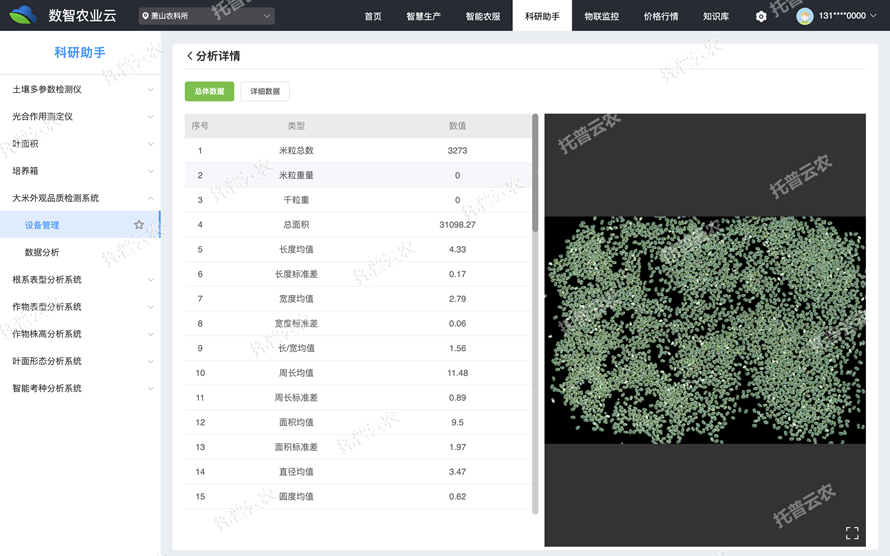
Task: Toggle the favorite star beside 设备管理
Action: (x=139, y=225)
